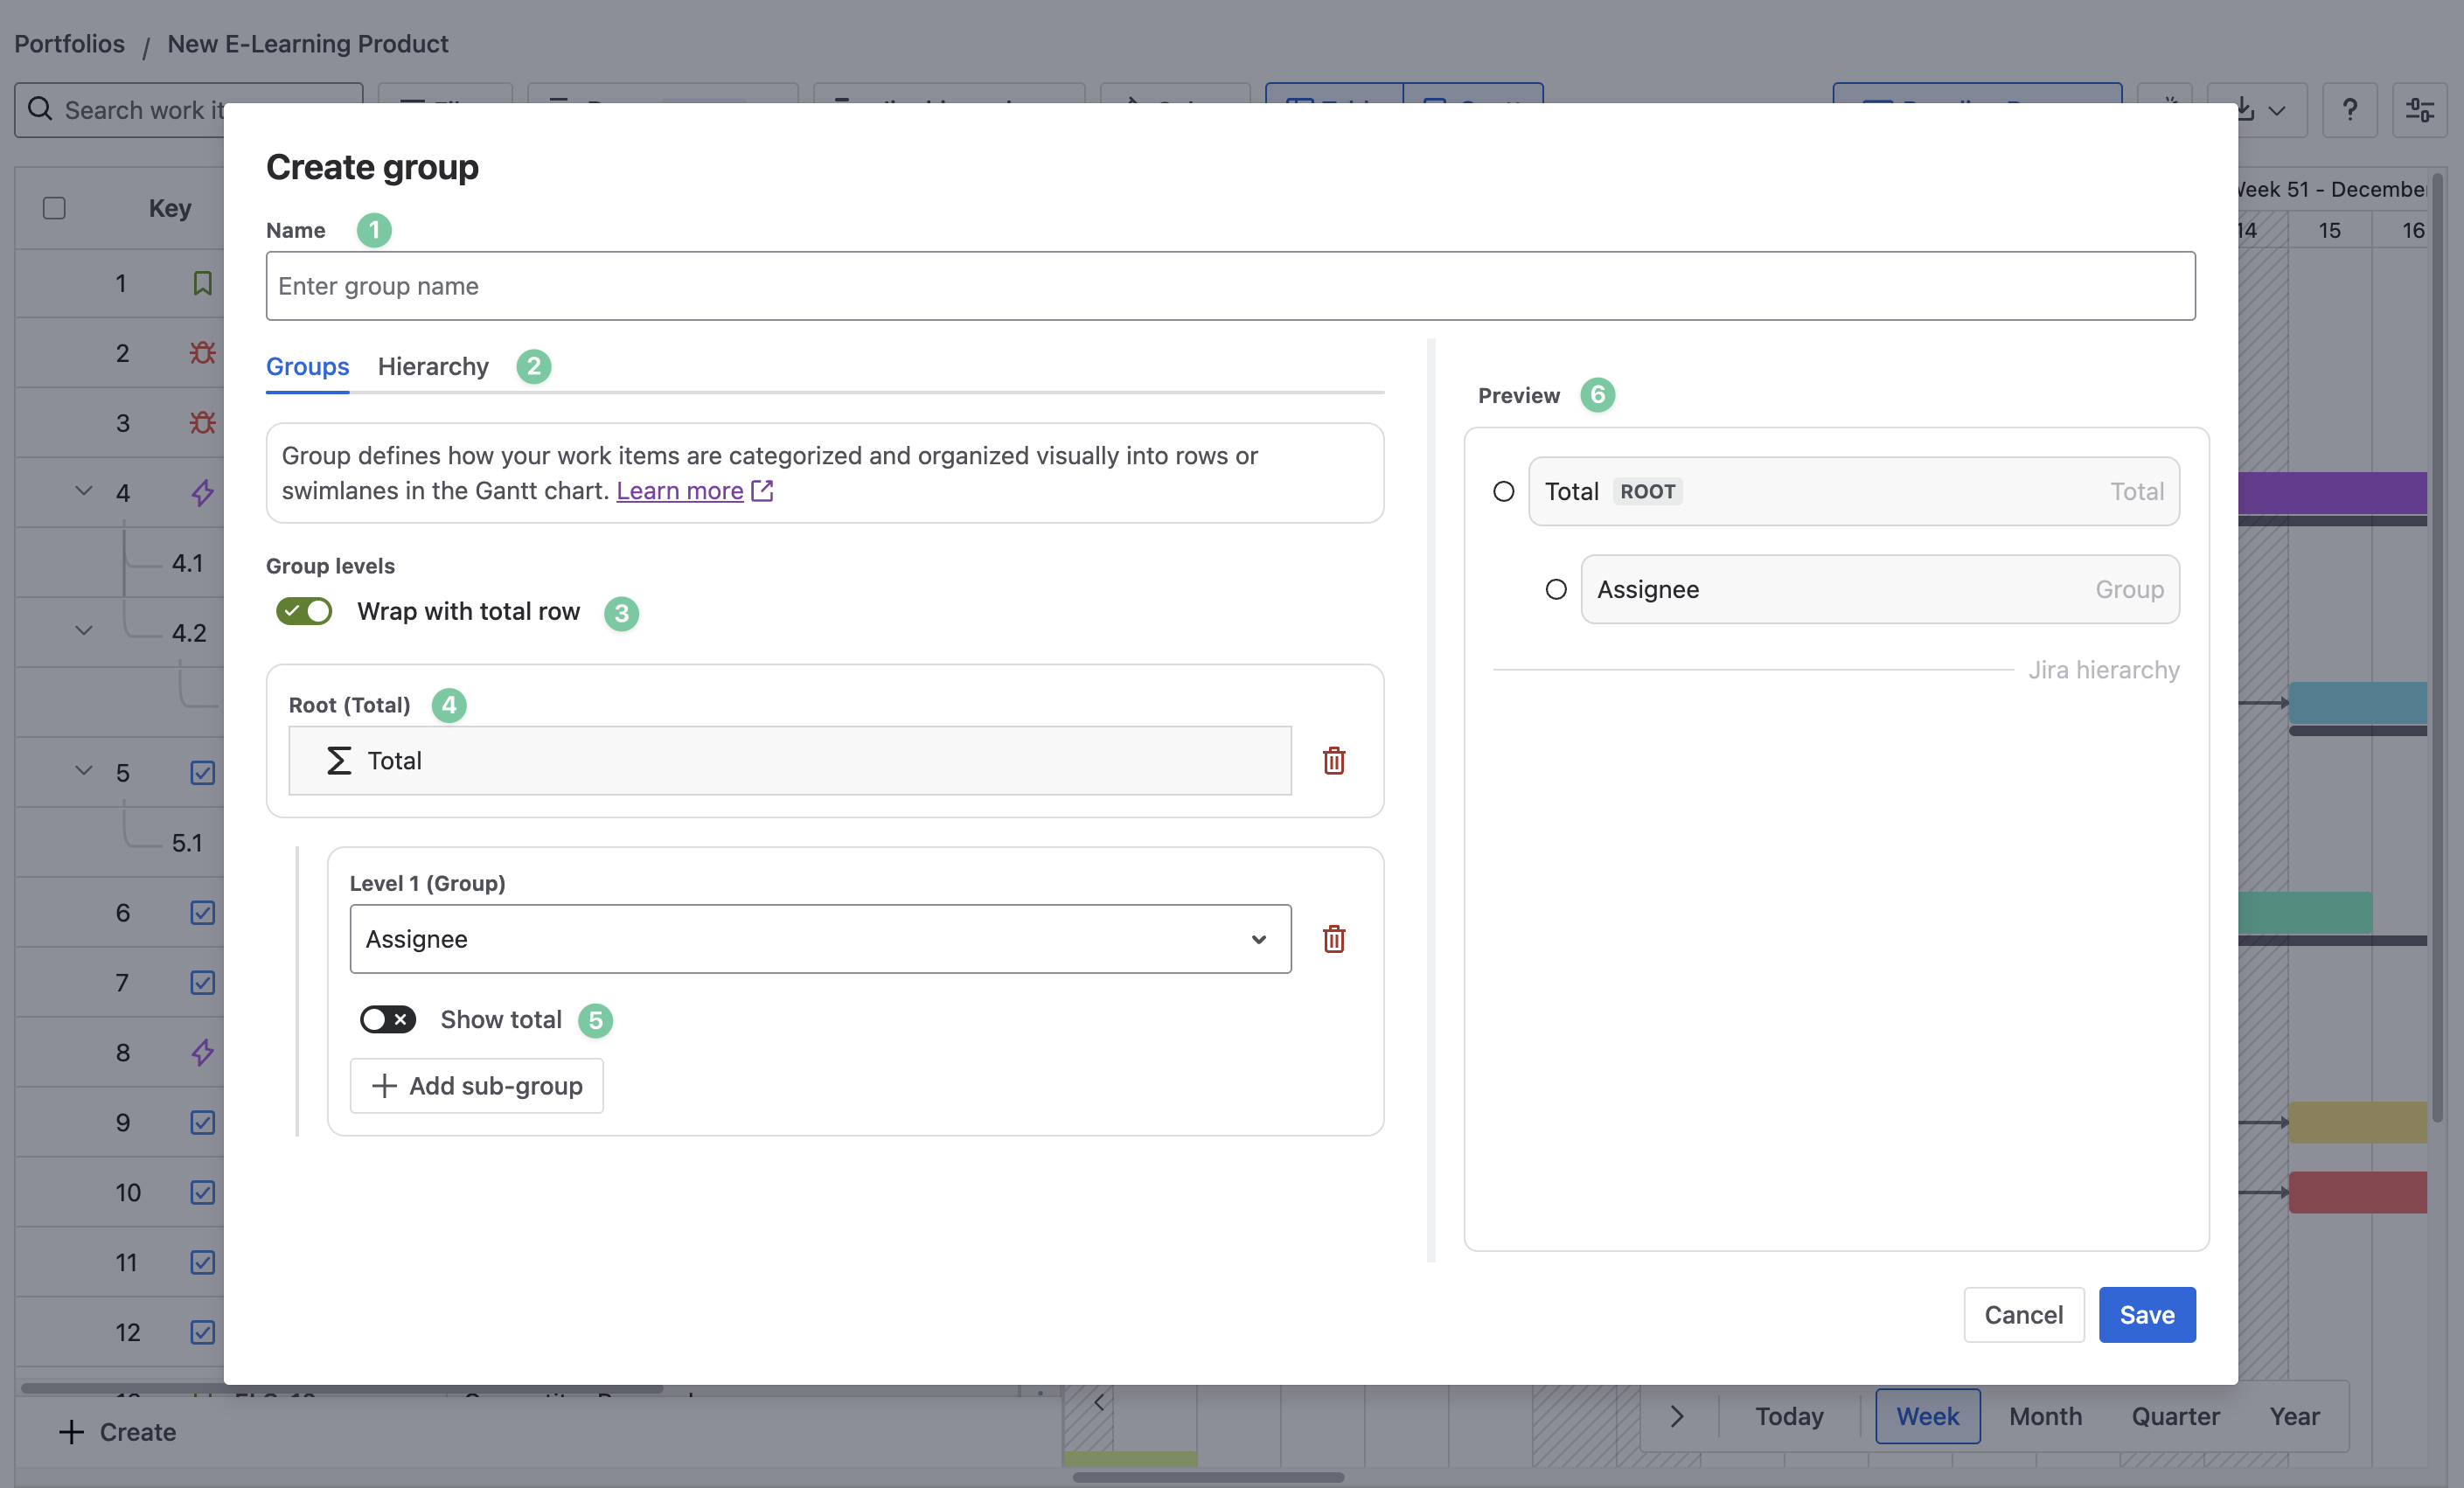
Task: Select the Groups tab
Action: click(x=307, y=367)
